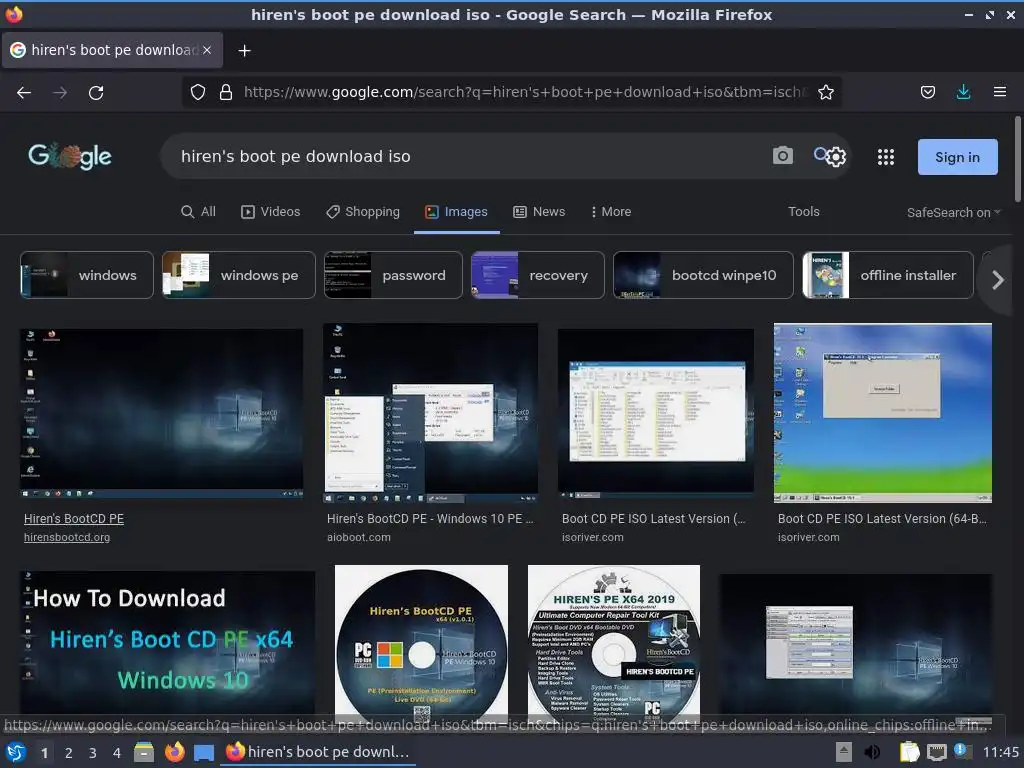Search by image using the camera icon
Viewport: 1024px width, 768px height.
[782, 156]
